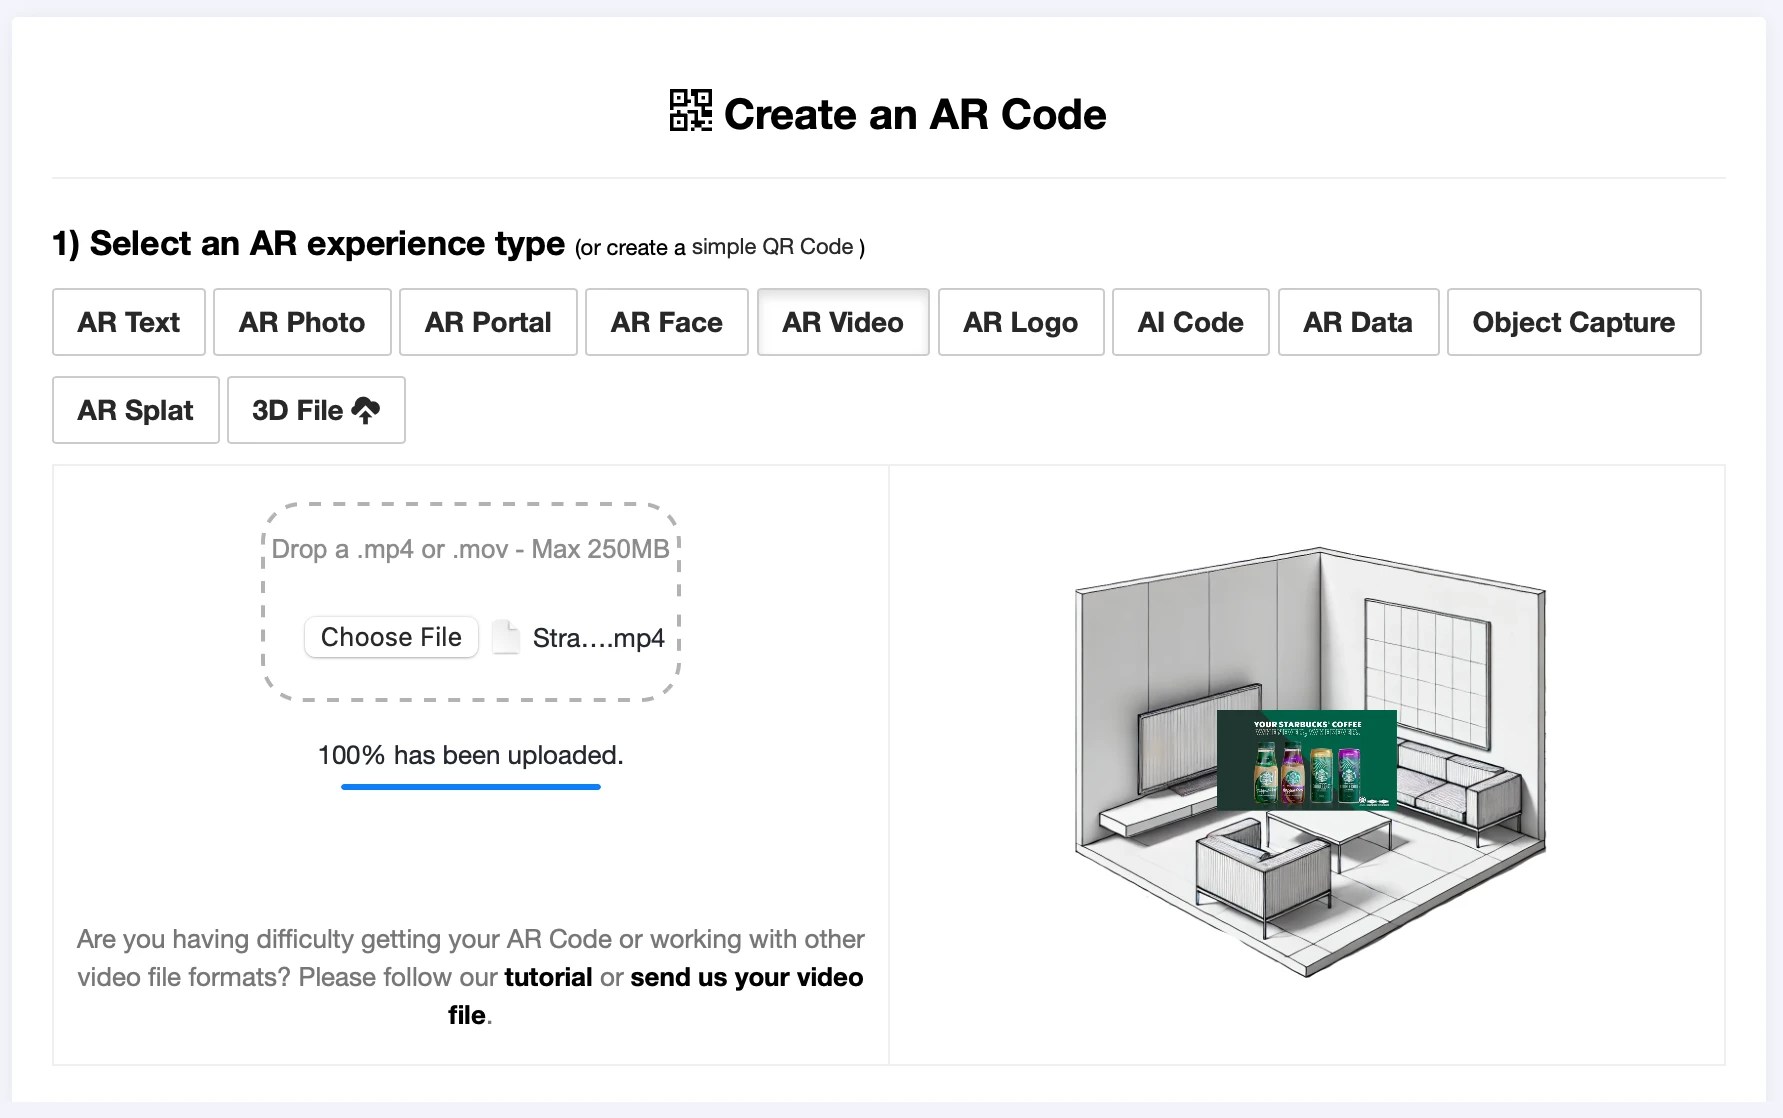Click the upload arrow icon on 3D File

click(x=363, y=408)
